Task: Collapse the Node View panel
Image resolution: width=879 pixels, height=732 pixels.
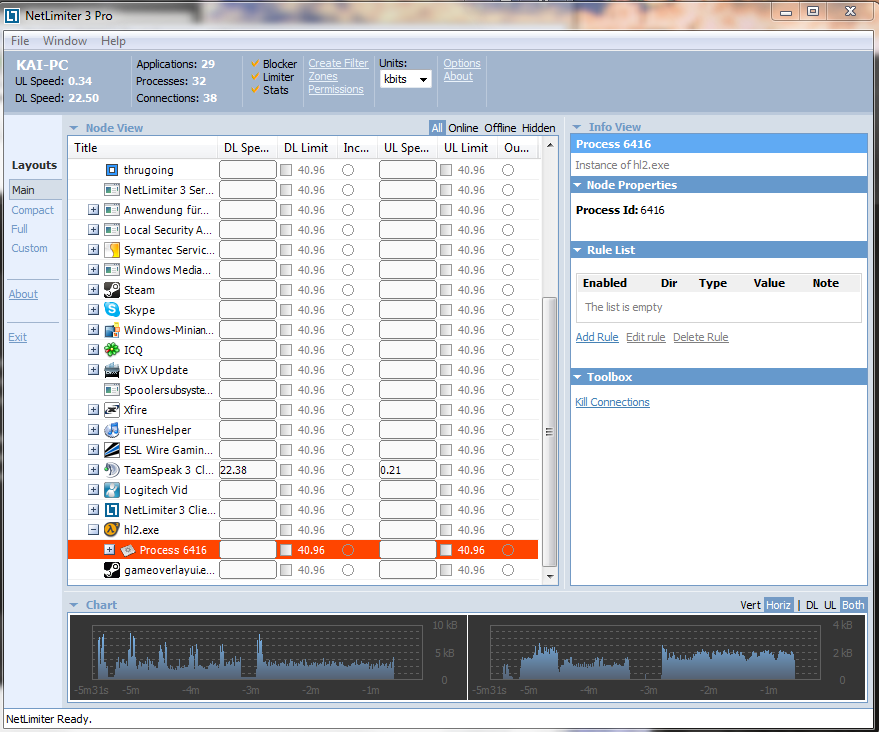Action: (73, 128)
